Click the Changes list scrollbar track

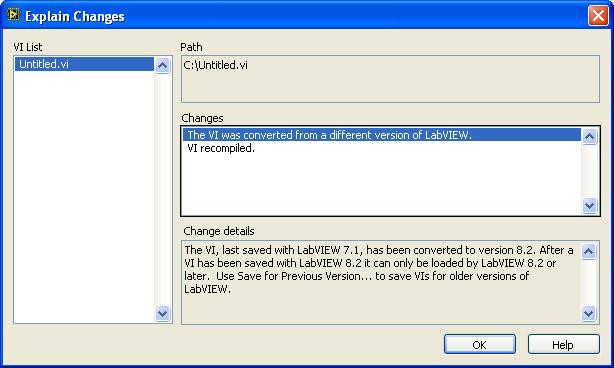tap(589, 171)
